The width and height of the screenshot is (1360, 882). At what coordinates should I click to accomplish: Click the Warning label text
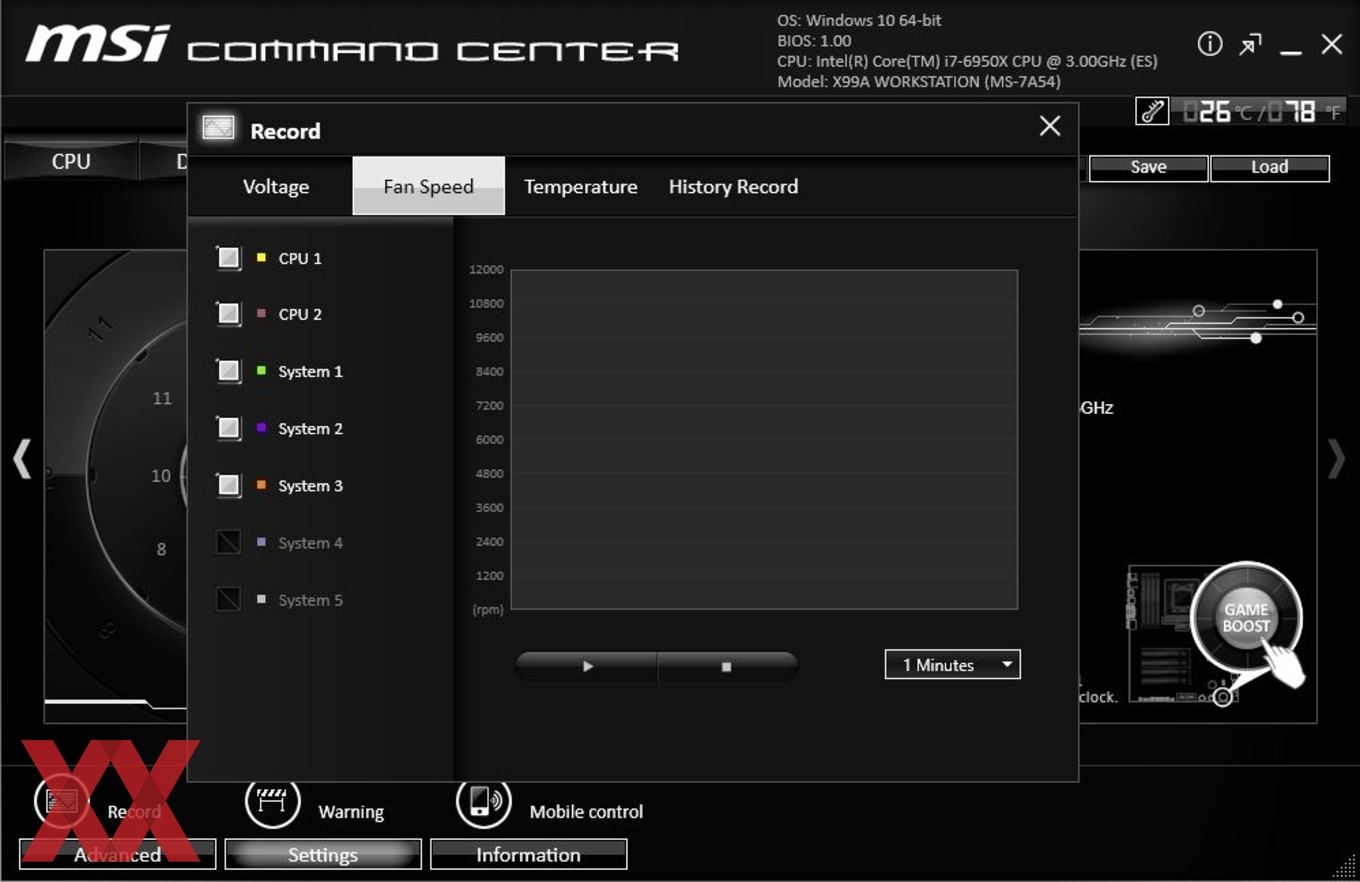351,812
